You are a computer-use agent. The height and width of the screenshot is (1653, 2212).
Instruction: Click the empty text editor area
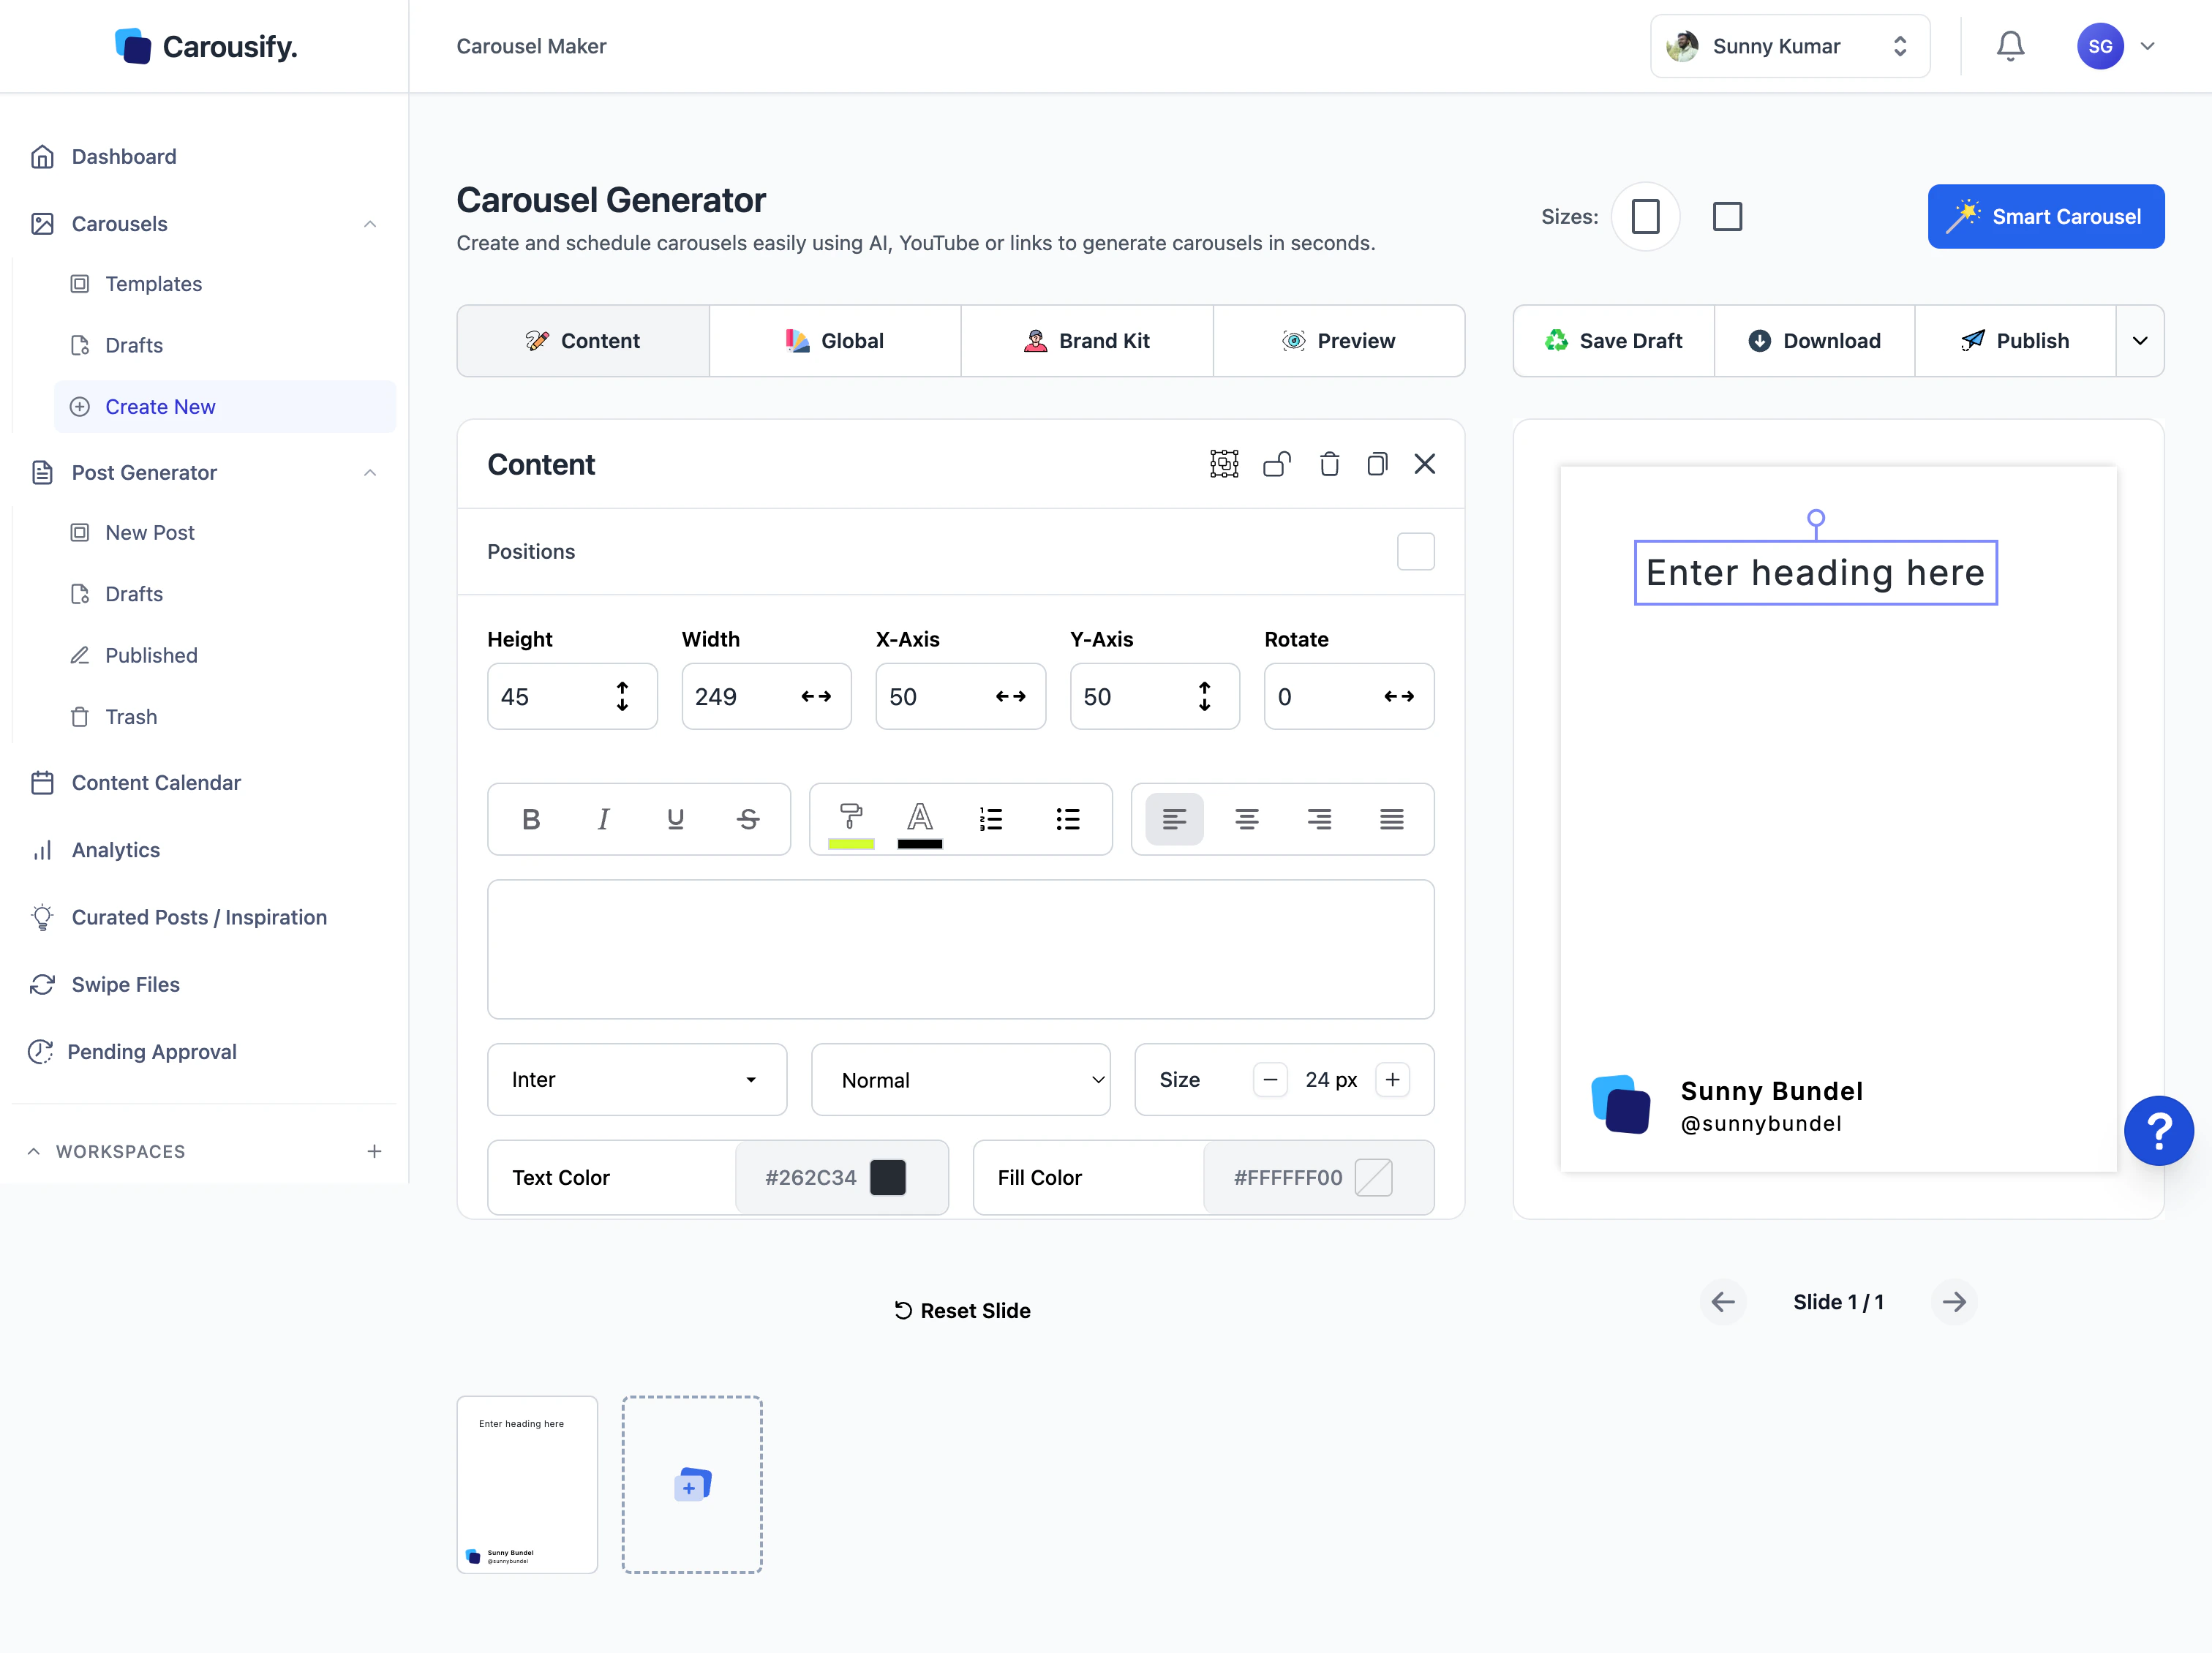(x=960, y=949)
